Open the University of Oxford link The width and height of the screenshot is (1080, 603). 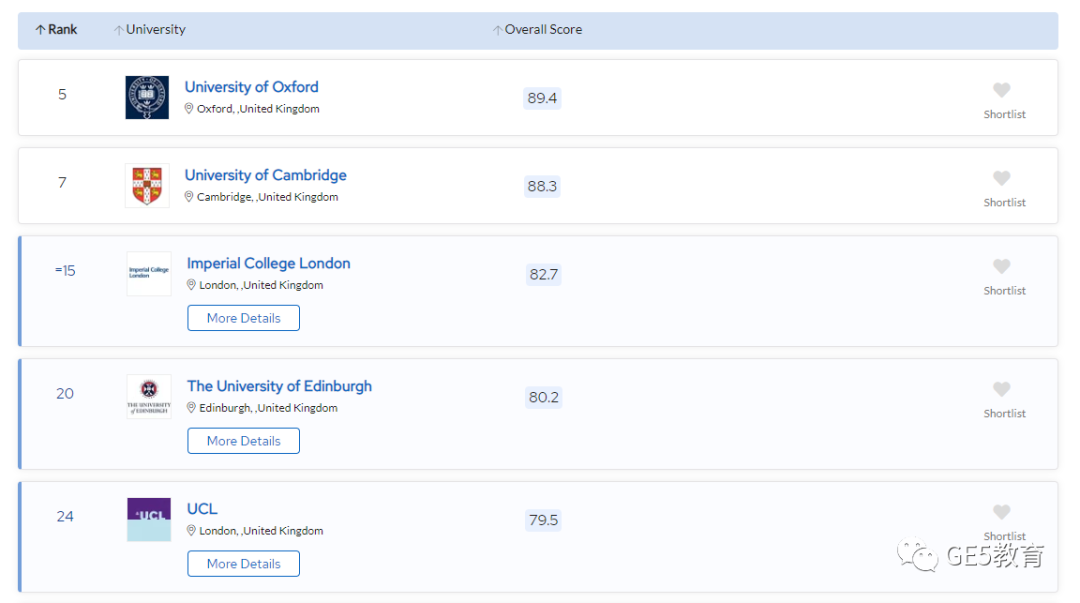251,87
